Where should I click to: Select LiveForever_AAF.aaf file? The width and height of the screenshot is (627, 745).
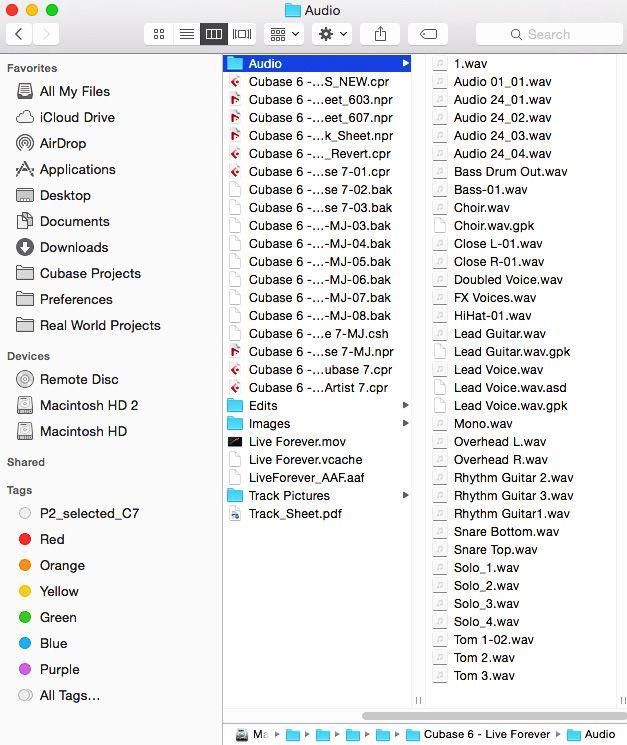pyautogui.click(x=317, y=478)
